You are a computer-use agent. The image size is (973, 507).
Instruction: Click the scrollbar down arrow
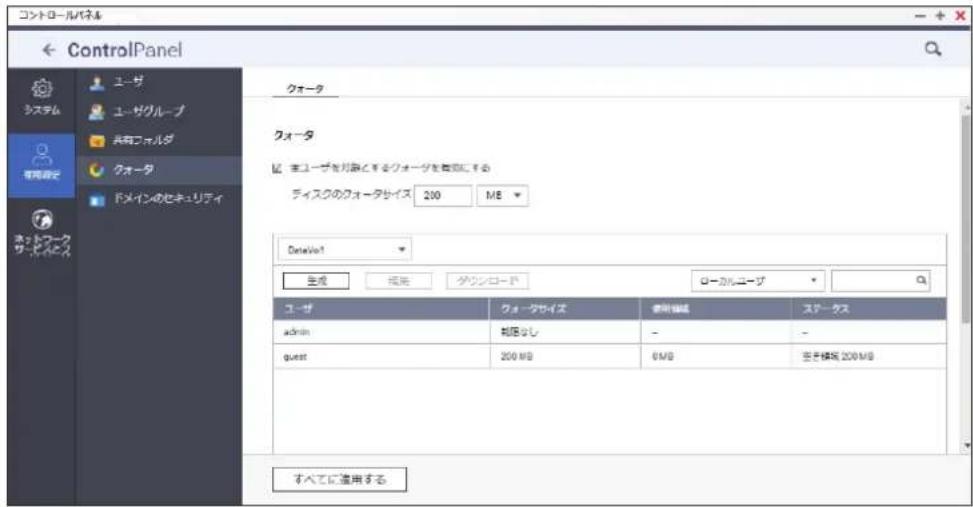point(965,445)
